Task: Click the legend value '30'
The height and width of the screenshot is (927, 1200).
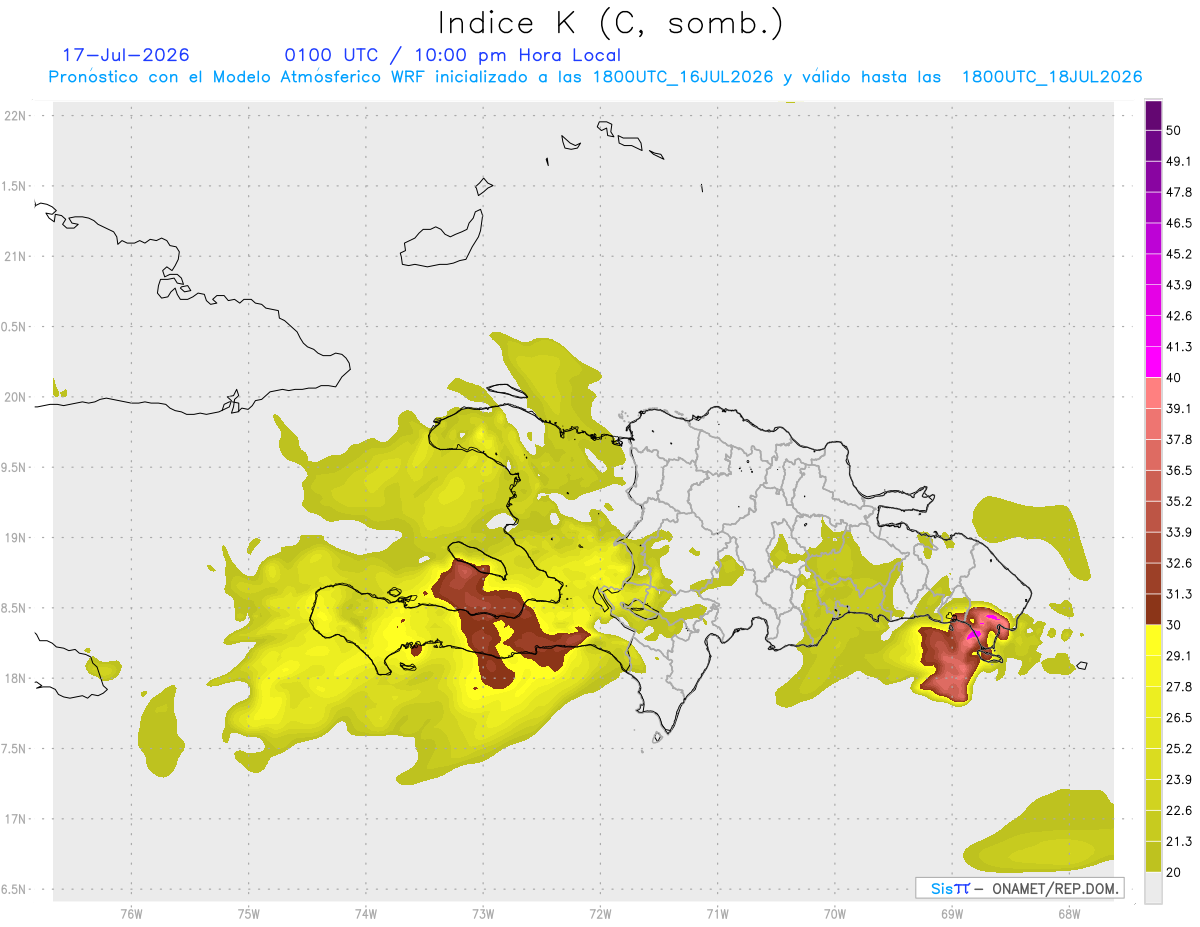Action: click(x=1175, y=625)
